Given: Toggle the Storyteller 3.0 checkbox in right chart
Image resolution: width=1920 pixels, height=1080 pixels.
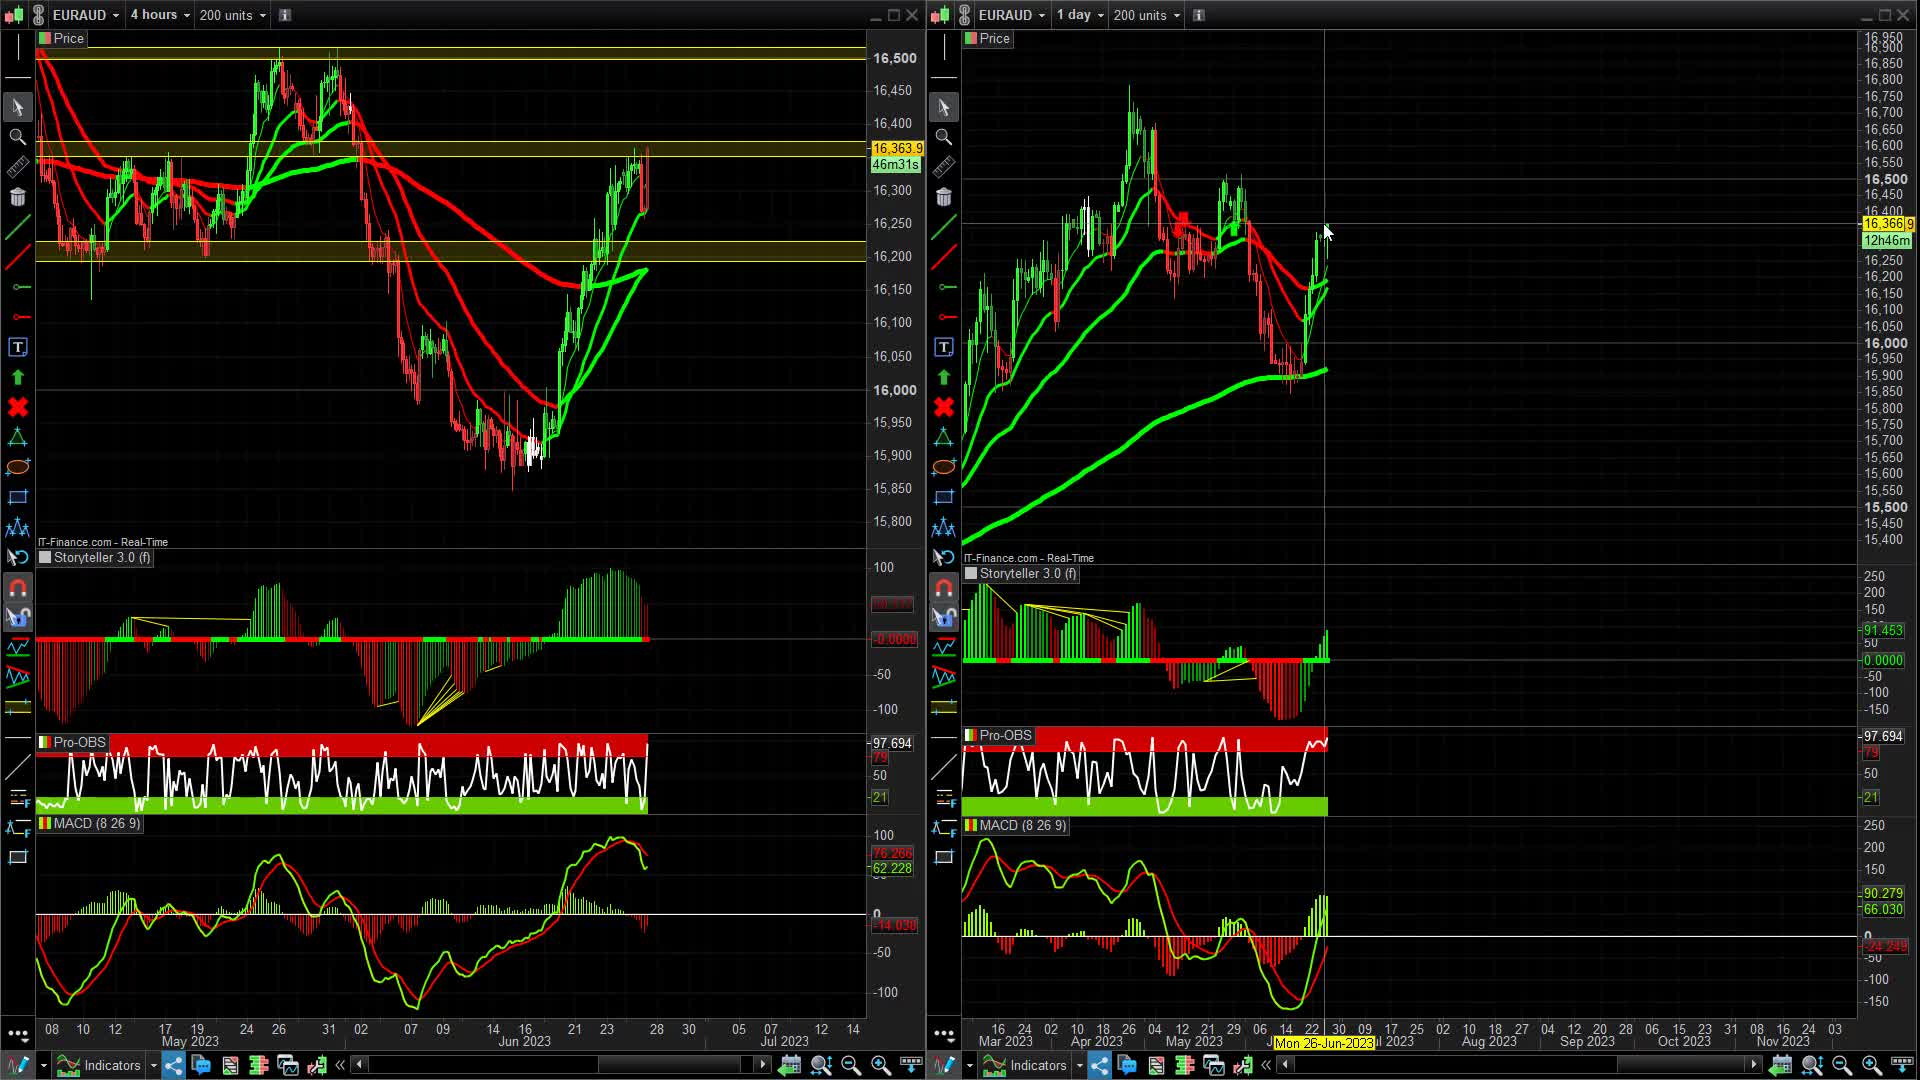Looking at the screenshot, I should (971, 574).
